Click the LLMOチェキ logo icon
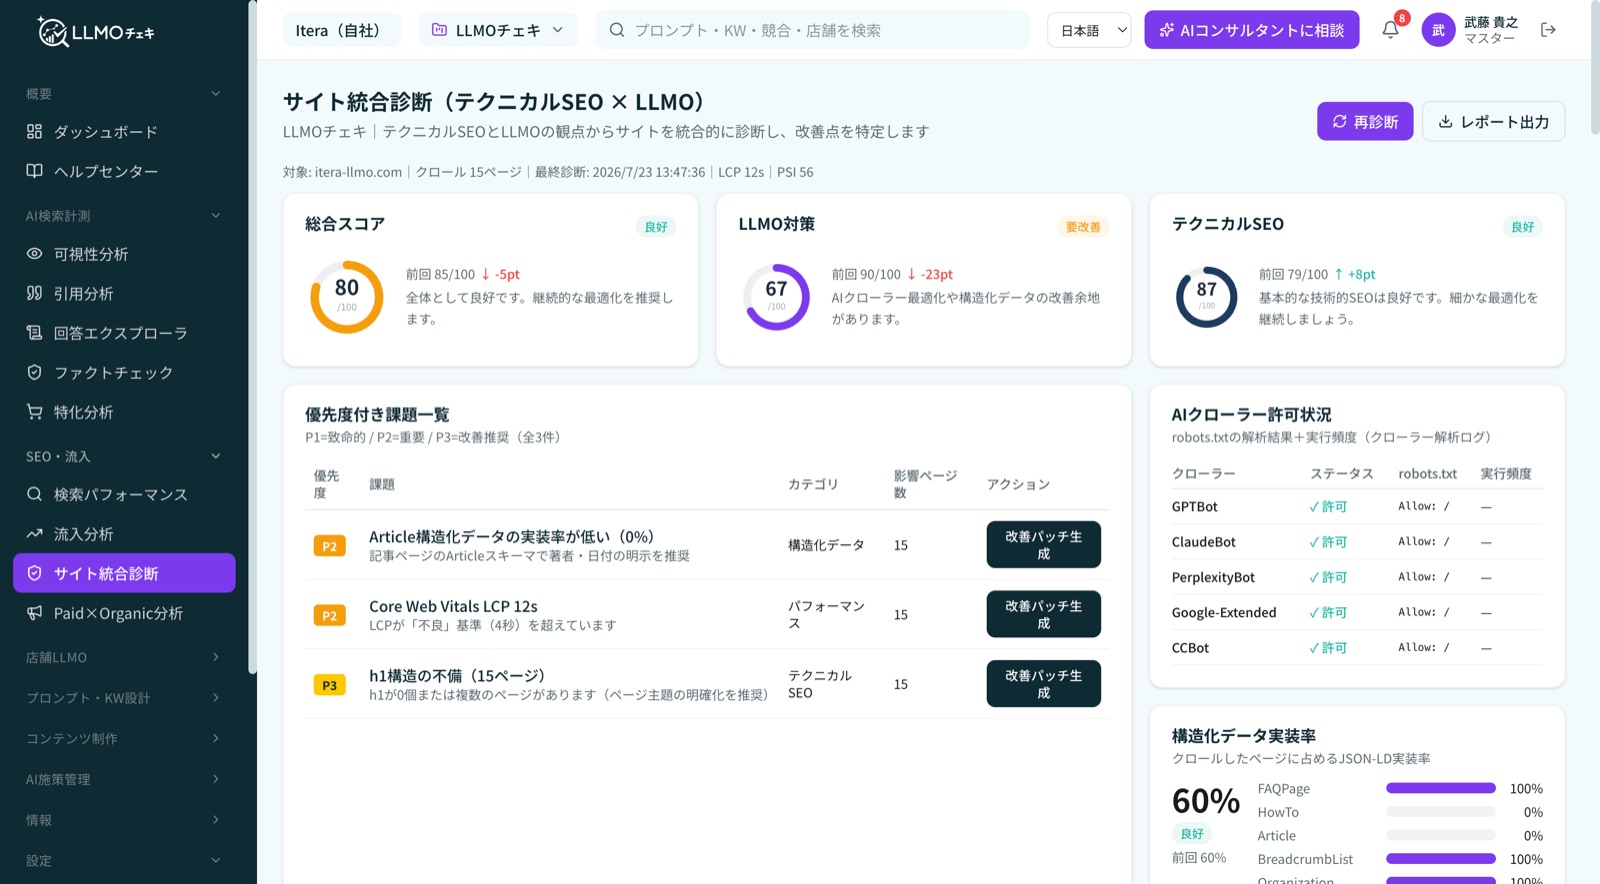The image size is (1600, 884). coord(52,31)
